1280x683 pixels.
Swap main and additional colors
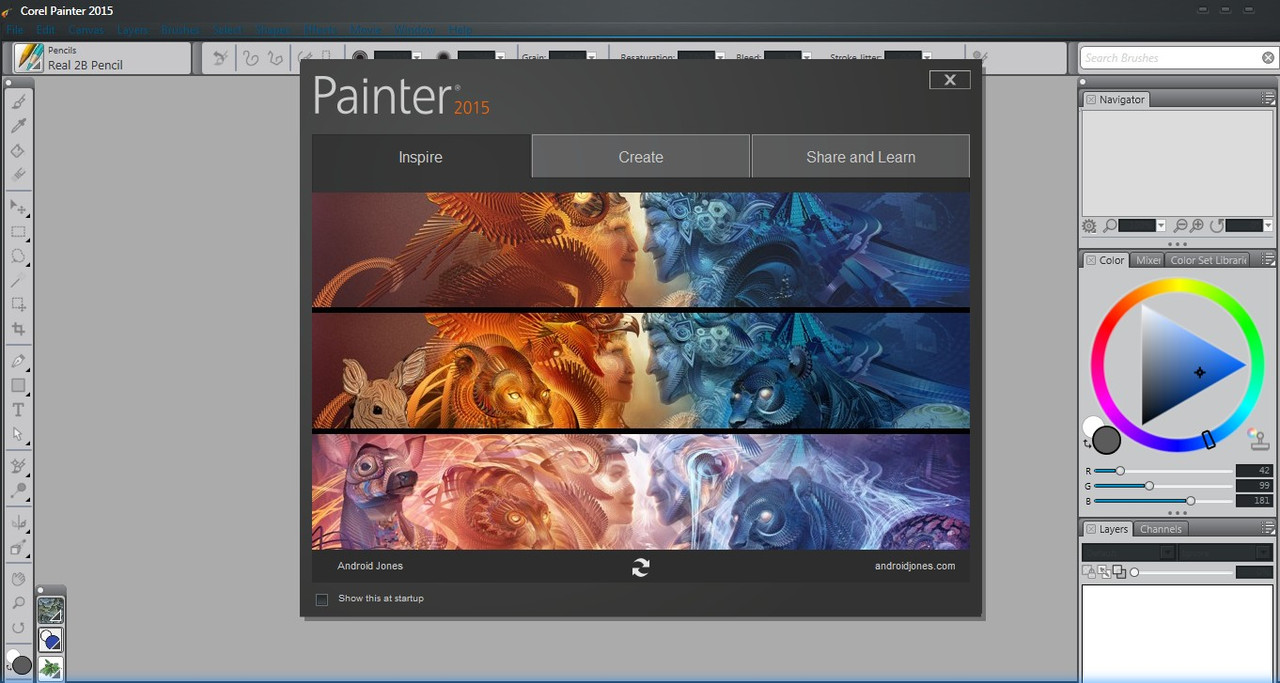1087,443
